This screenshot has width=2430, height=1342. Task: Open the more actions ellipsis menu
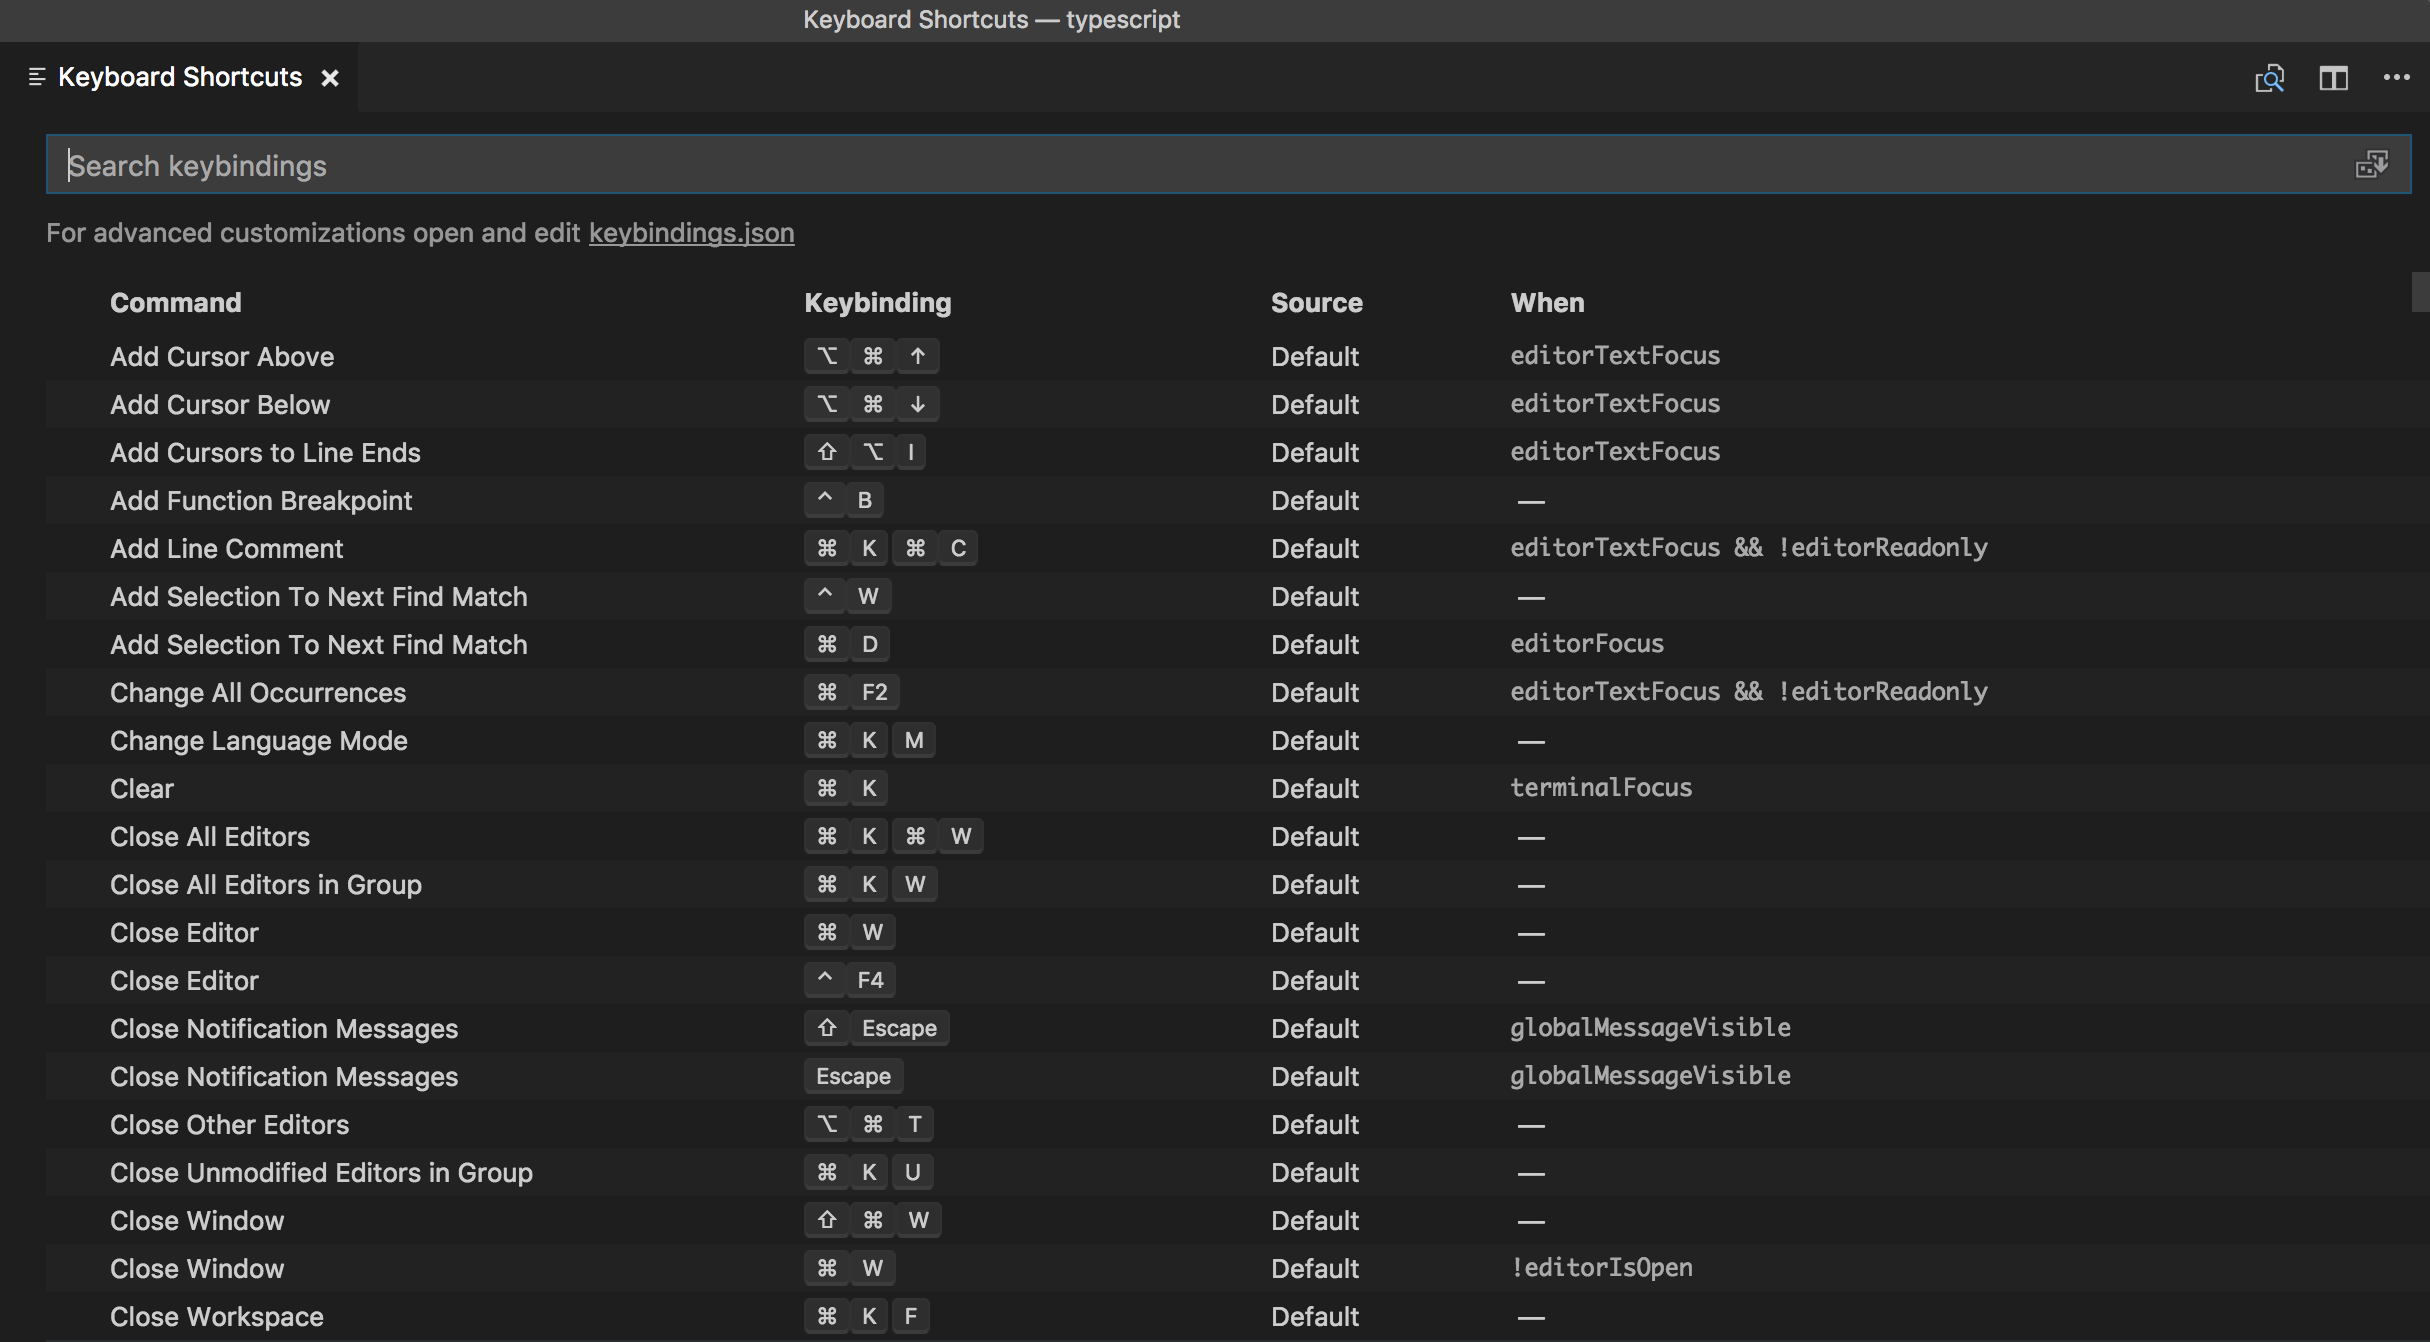(x=2397, y=78)
